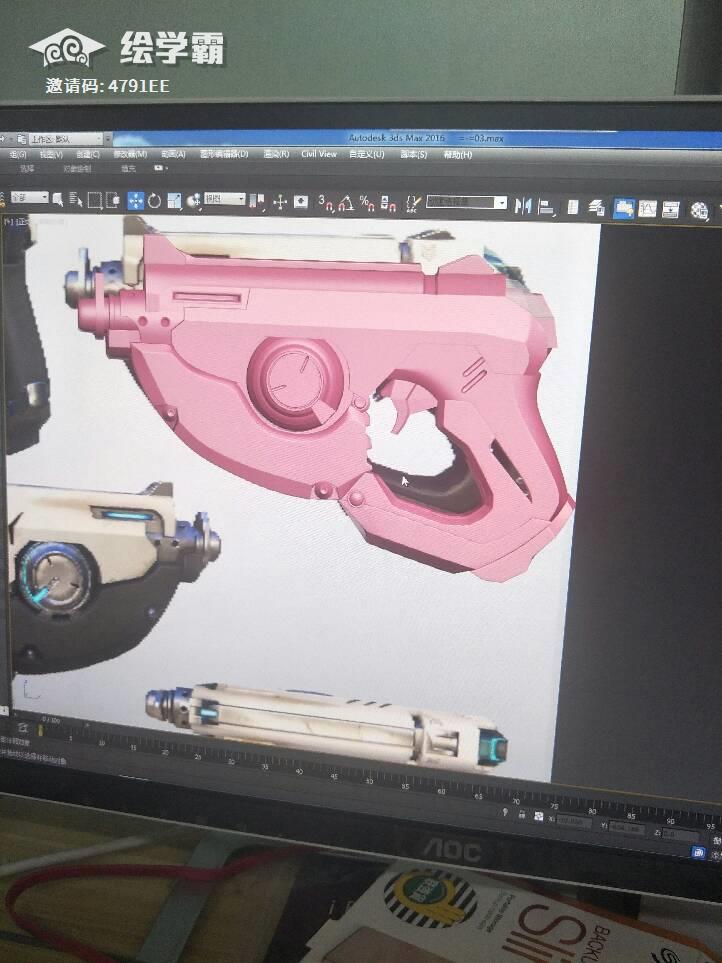The image size is (722, 963).
Task: Open Curve Editor icon
Action: [648, 209]
